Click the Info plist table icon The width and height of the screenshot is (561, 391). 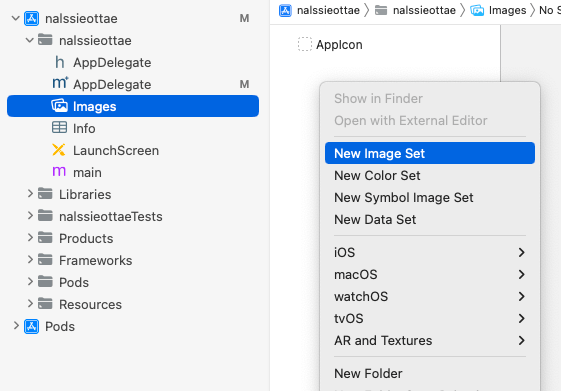coord(59,128)
